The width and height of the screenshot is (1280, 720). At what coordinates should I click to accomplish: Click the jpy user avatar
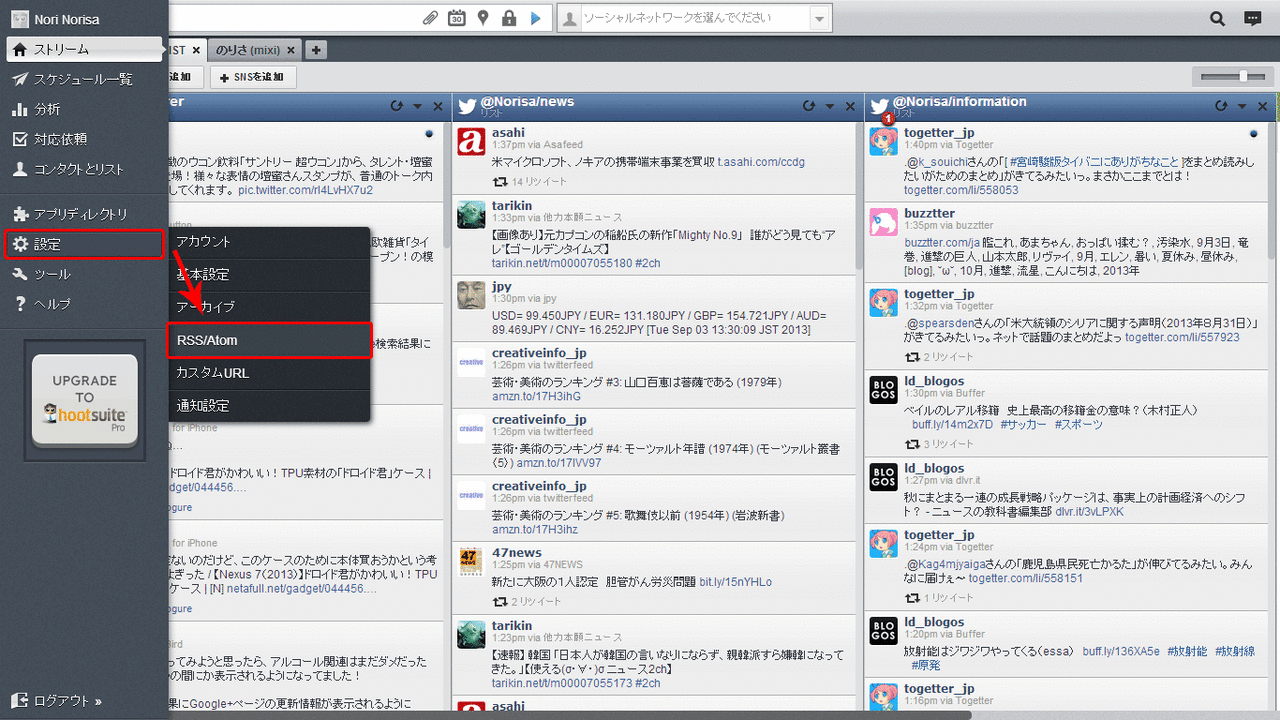[x=471, y=295]
